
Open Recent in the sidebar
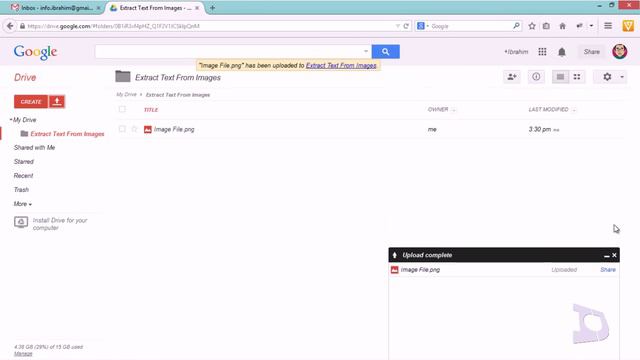click(23, 176)
